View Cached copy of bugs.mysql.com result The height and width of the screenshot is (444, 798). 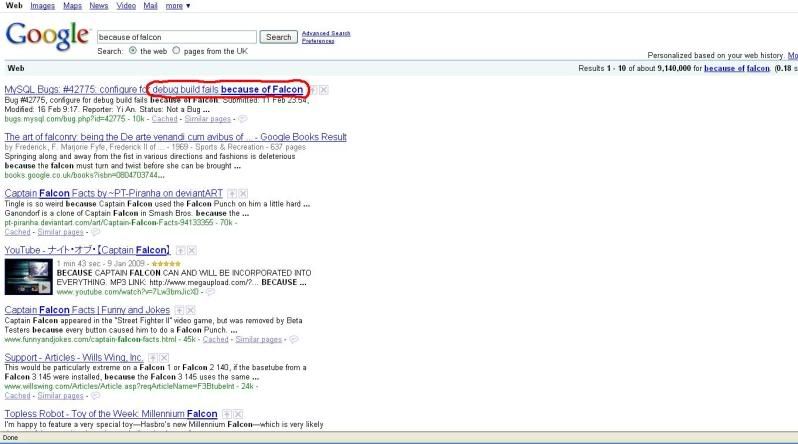tap(164, 119)
